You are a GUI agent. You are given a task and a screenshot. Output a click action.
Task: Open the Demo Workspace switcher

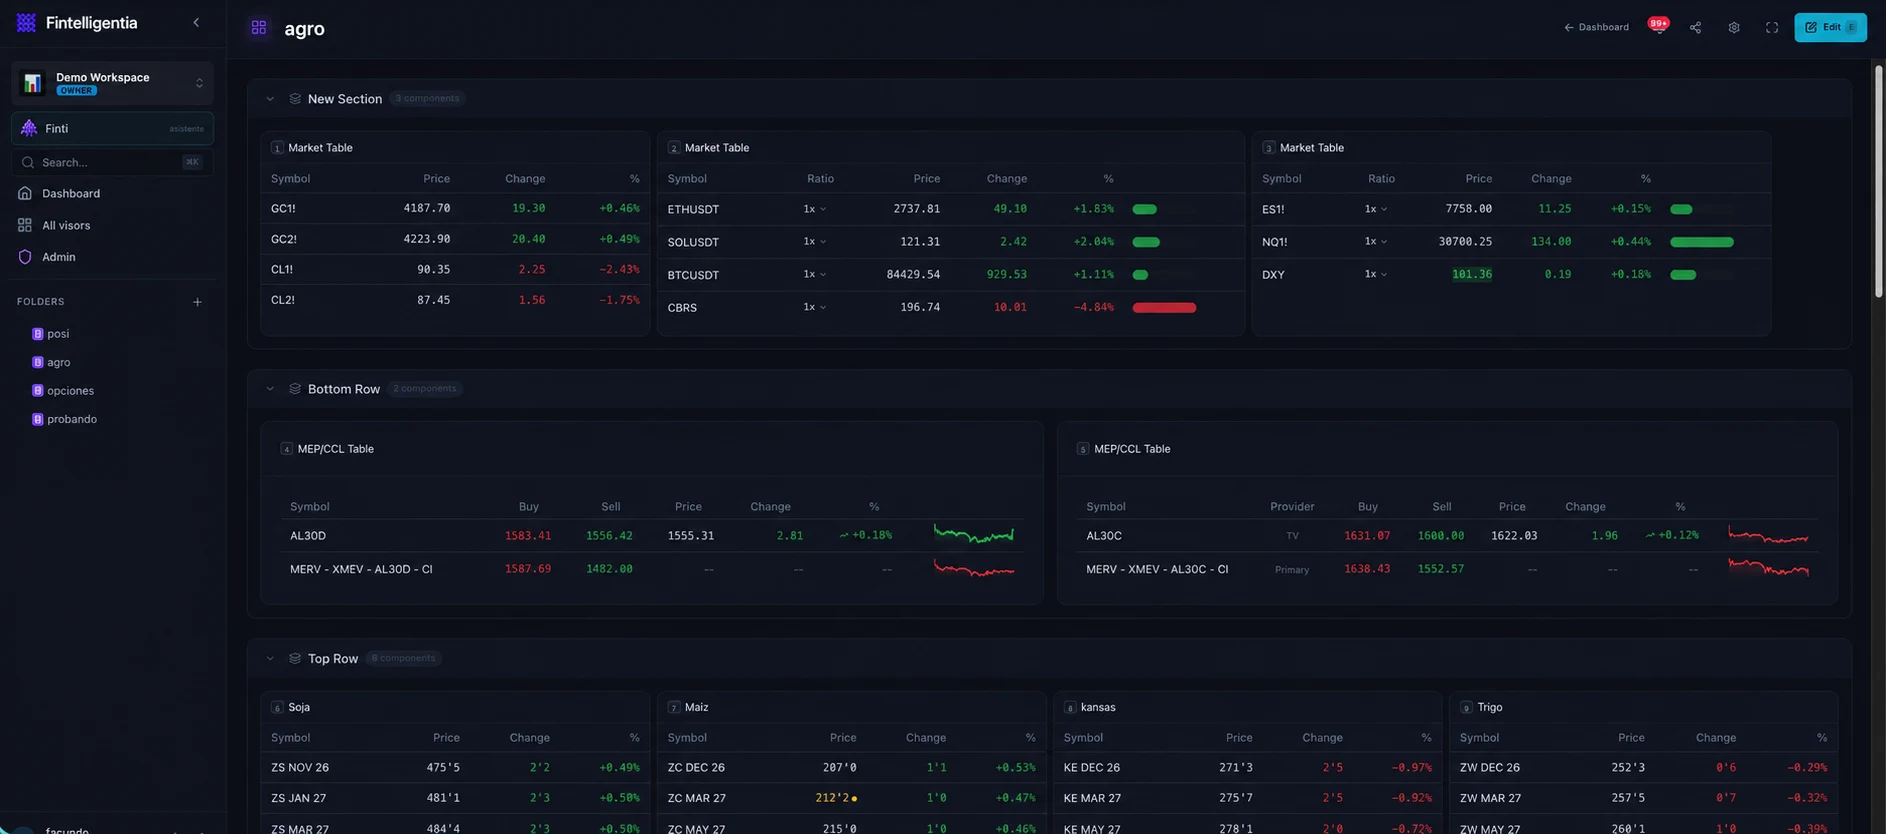[113, 83]
